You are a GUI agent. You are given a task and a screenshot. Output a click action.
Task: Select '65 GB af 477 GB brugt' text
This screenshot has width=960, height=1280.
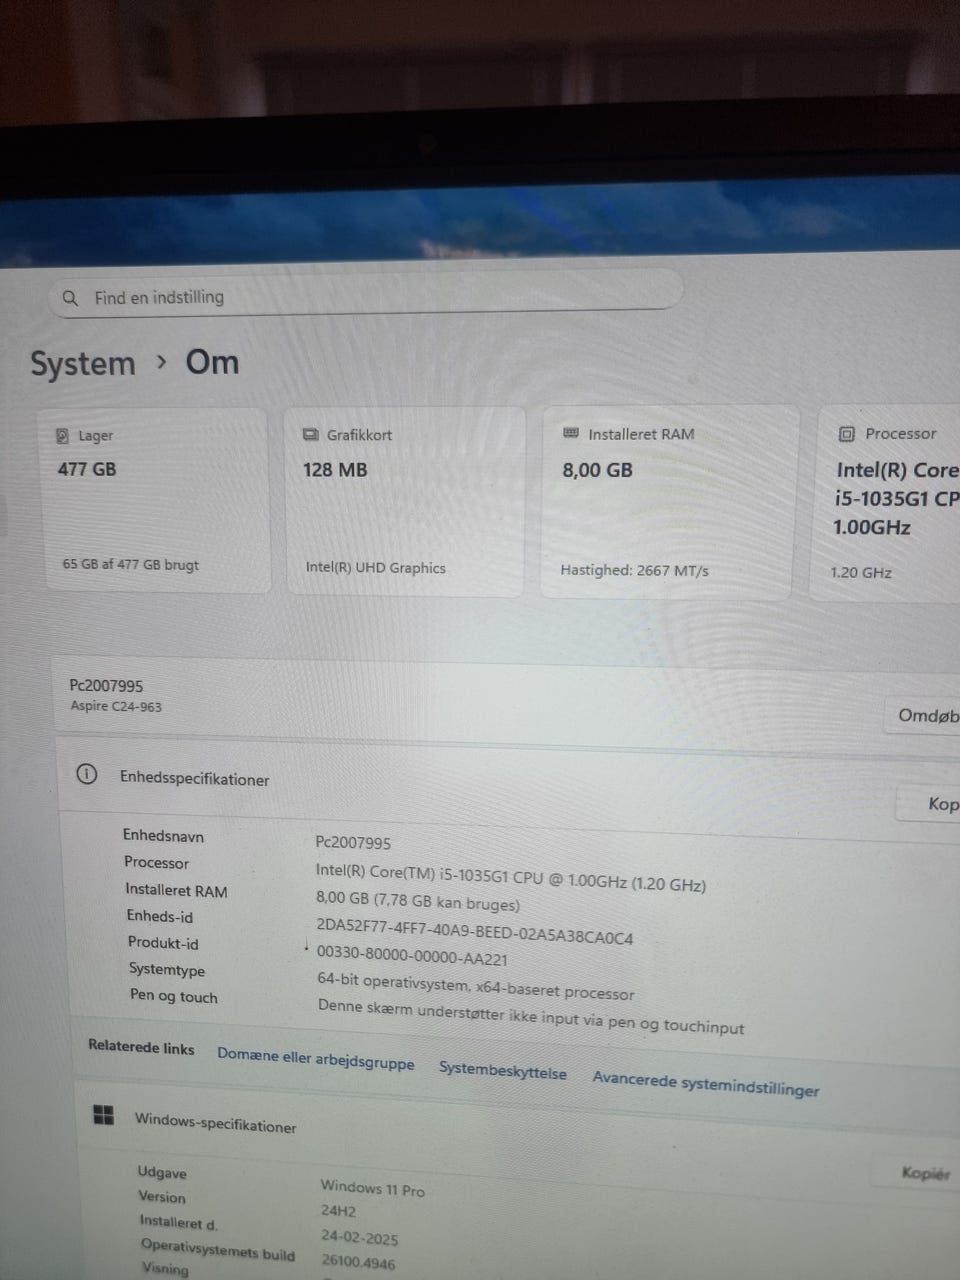pyautogui.click(x=131, y=564)
